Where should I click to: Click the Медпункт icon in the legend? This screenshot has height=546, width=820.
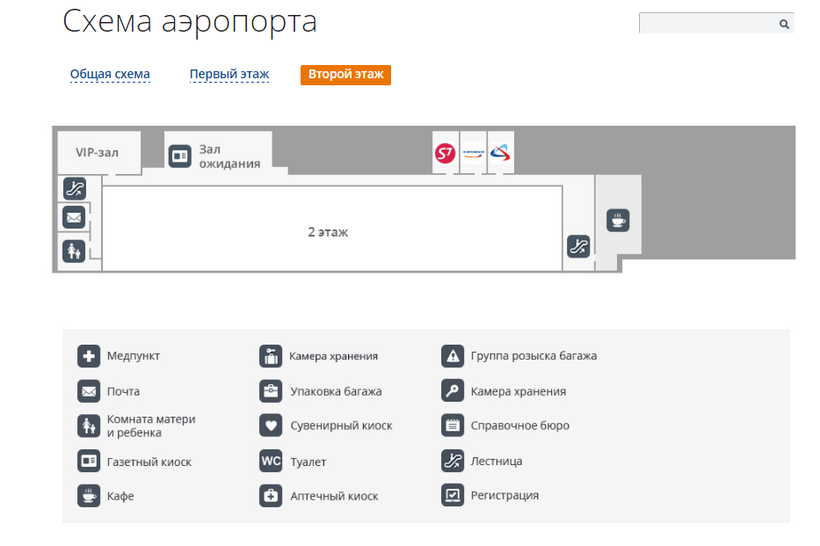(89, 356)
